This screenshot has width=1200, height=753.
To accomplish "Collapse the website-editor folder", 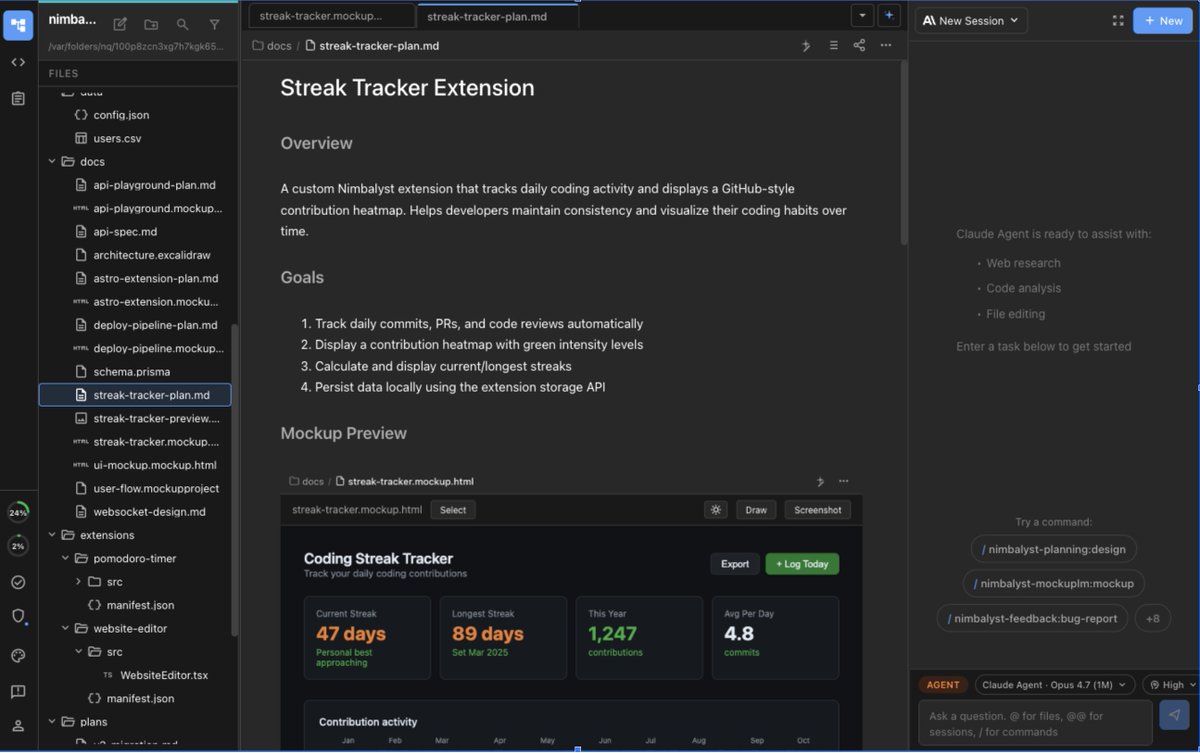I will point(65,628).
